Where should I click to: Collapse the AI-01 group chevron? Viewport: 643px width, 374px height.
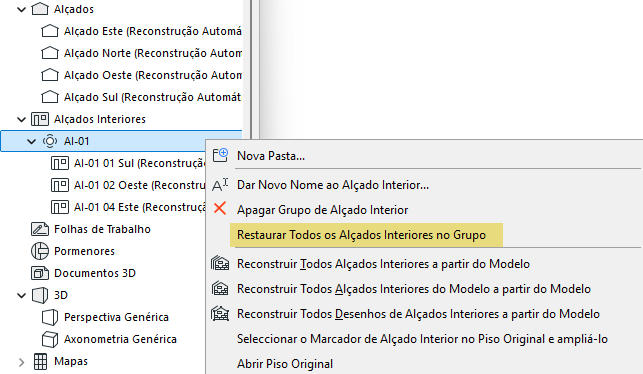[x=31, y=141]
